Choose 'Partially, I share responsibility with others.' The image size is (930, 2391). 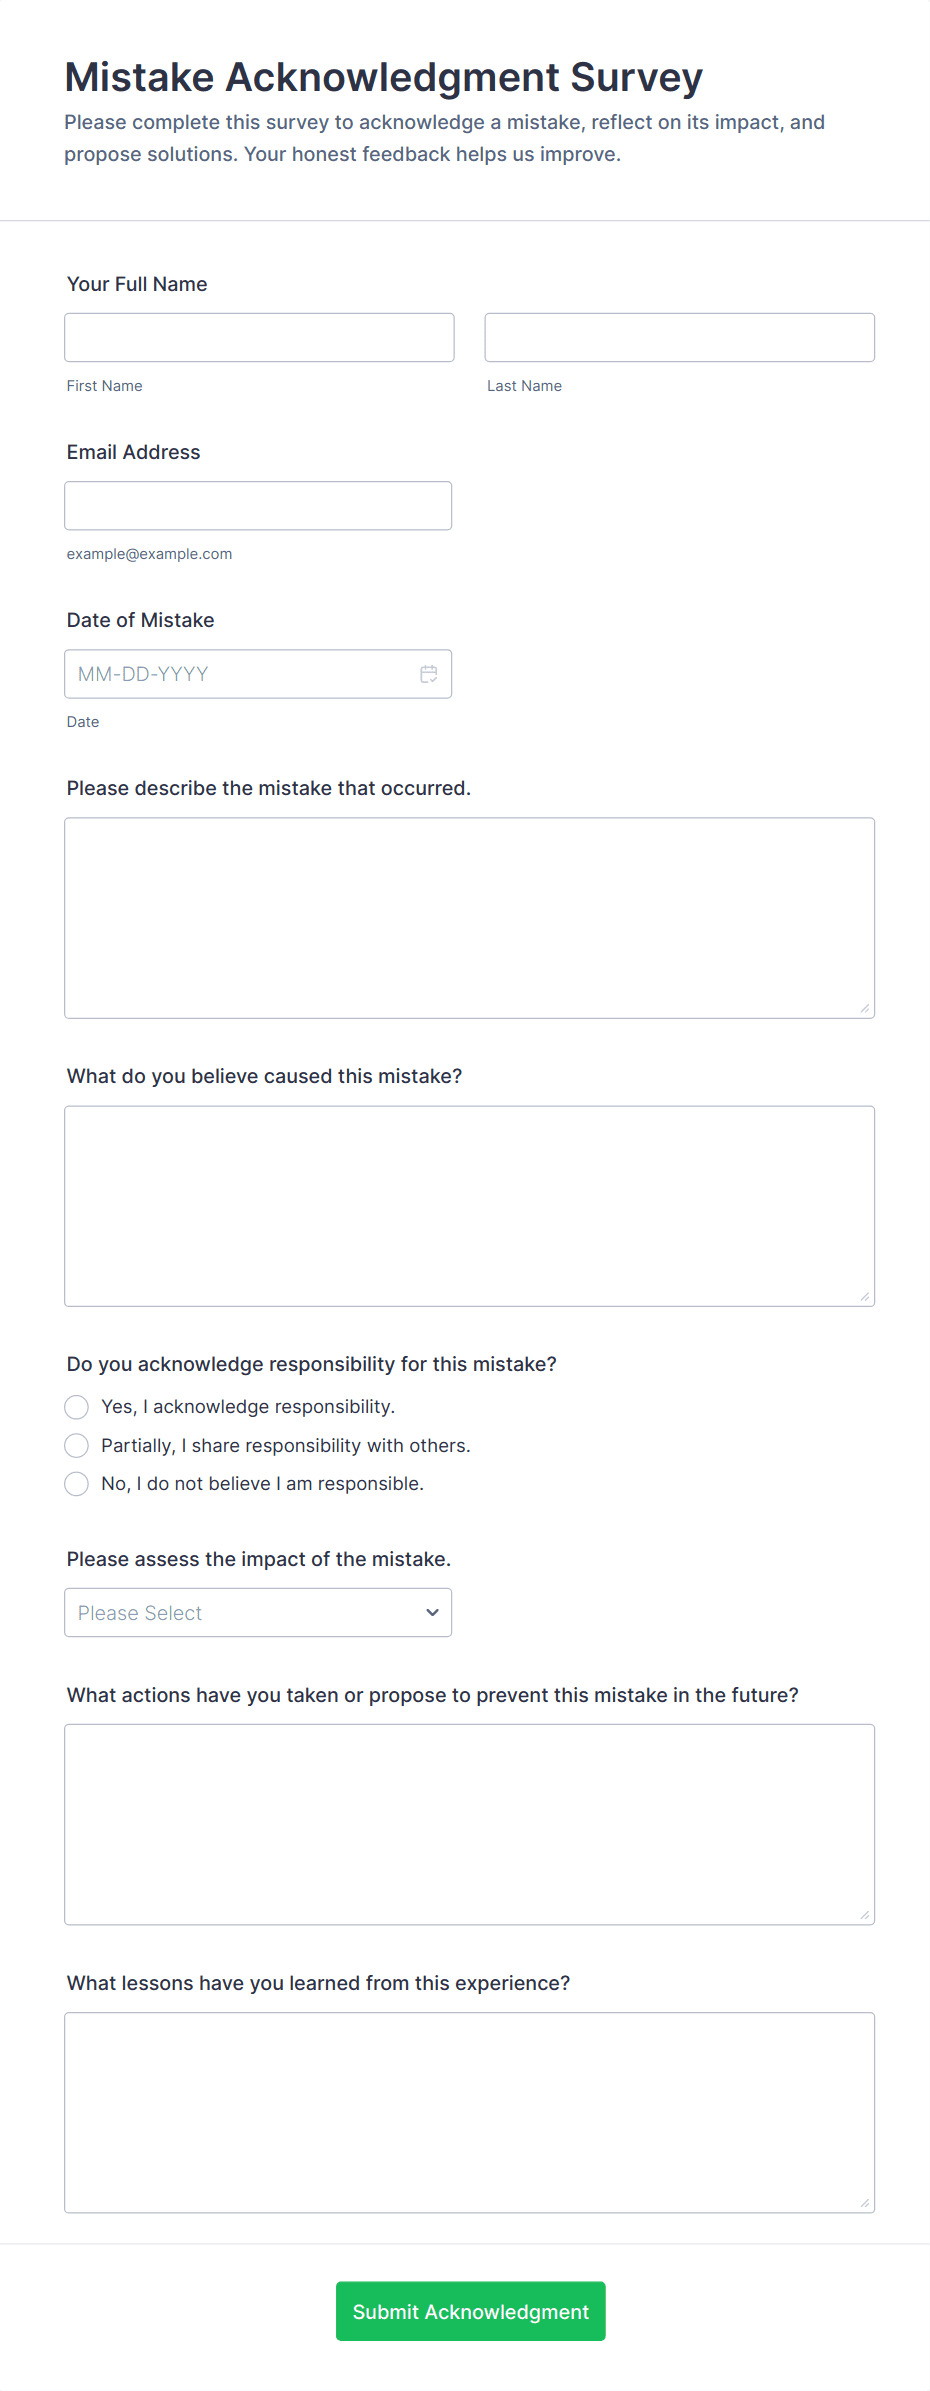pos(76,1445)
